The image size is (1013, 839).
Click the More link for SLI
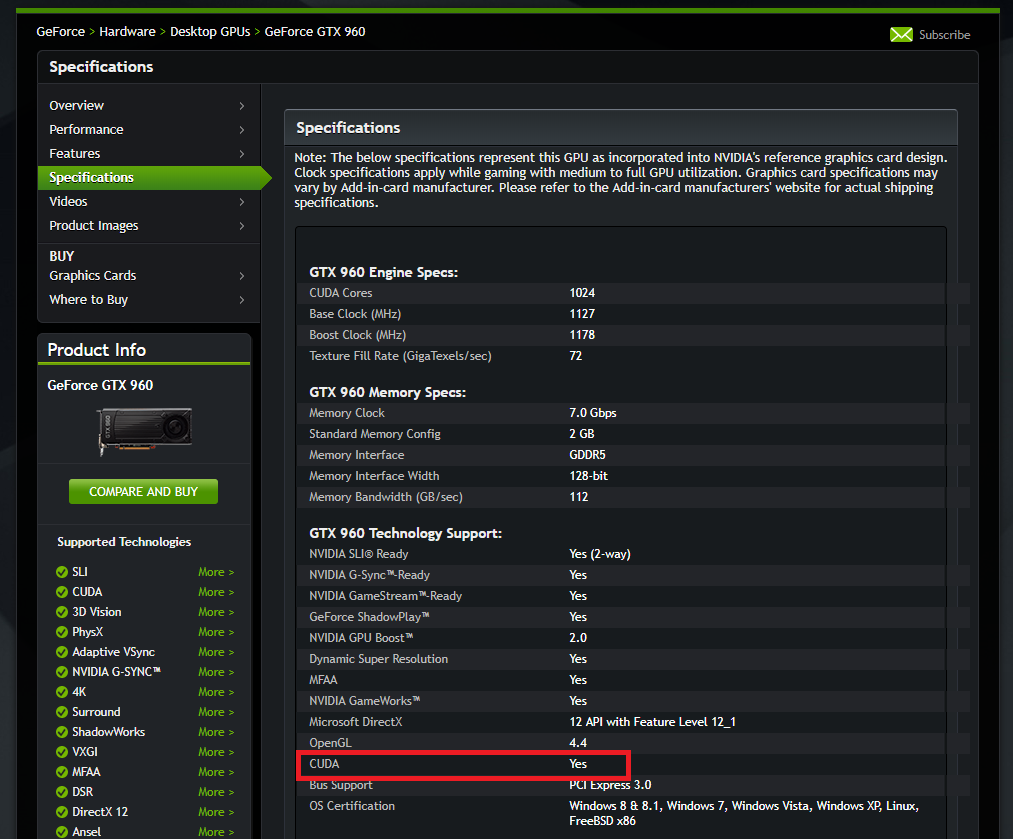(x=216, y=572)
